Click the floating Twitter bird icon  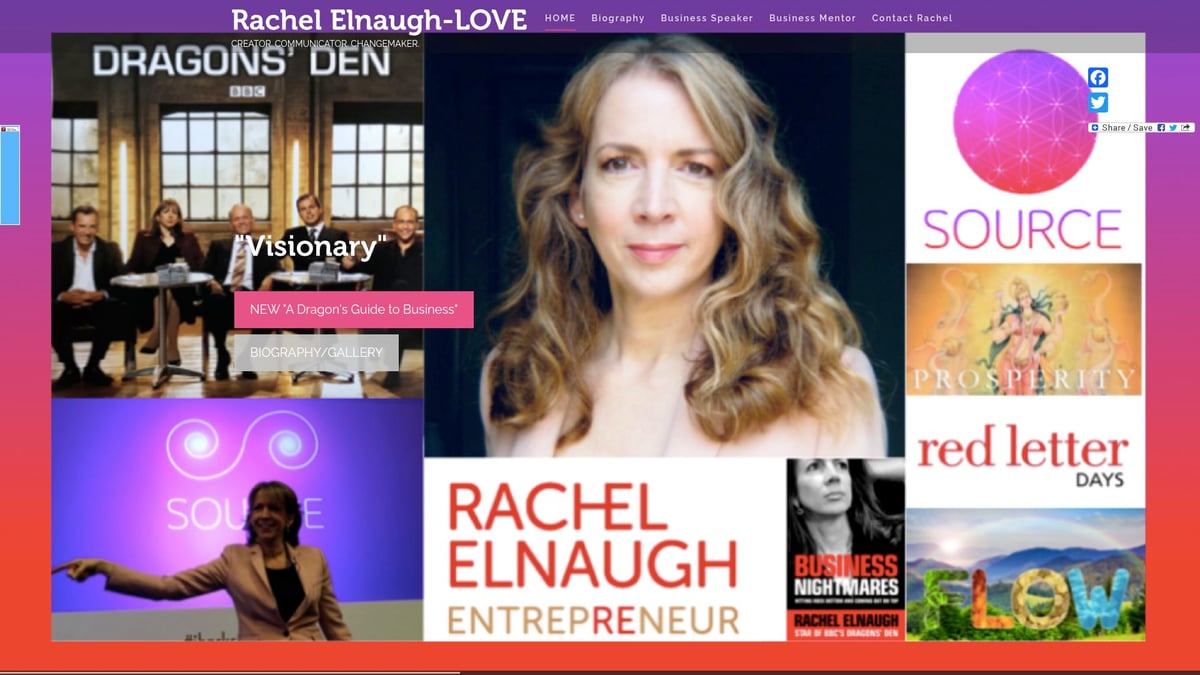1098,102
